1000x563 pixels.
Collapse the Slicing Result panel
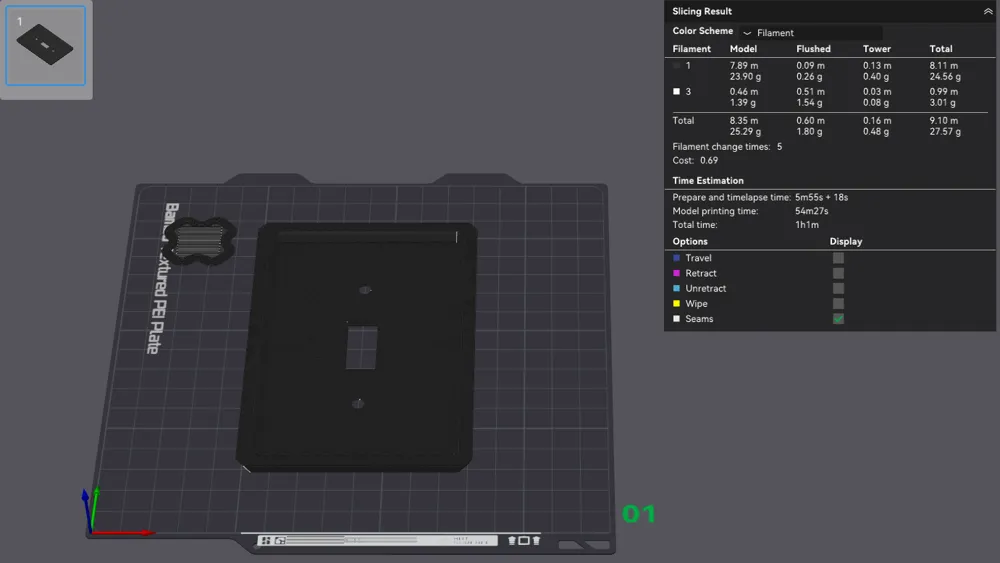click(988, 12)
